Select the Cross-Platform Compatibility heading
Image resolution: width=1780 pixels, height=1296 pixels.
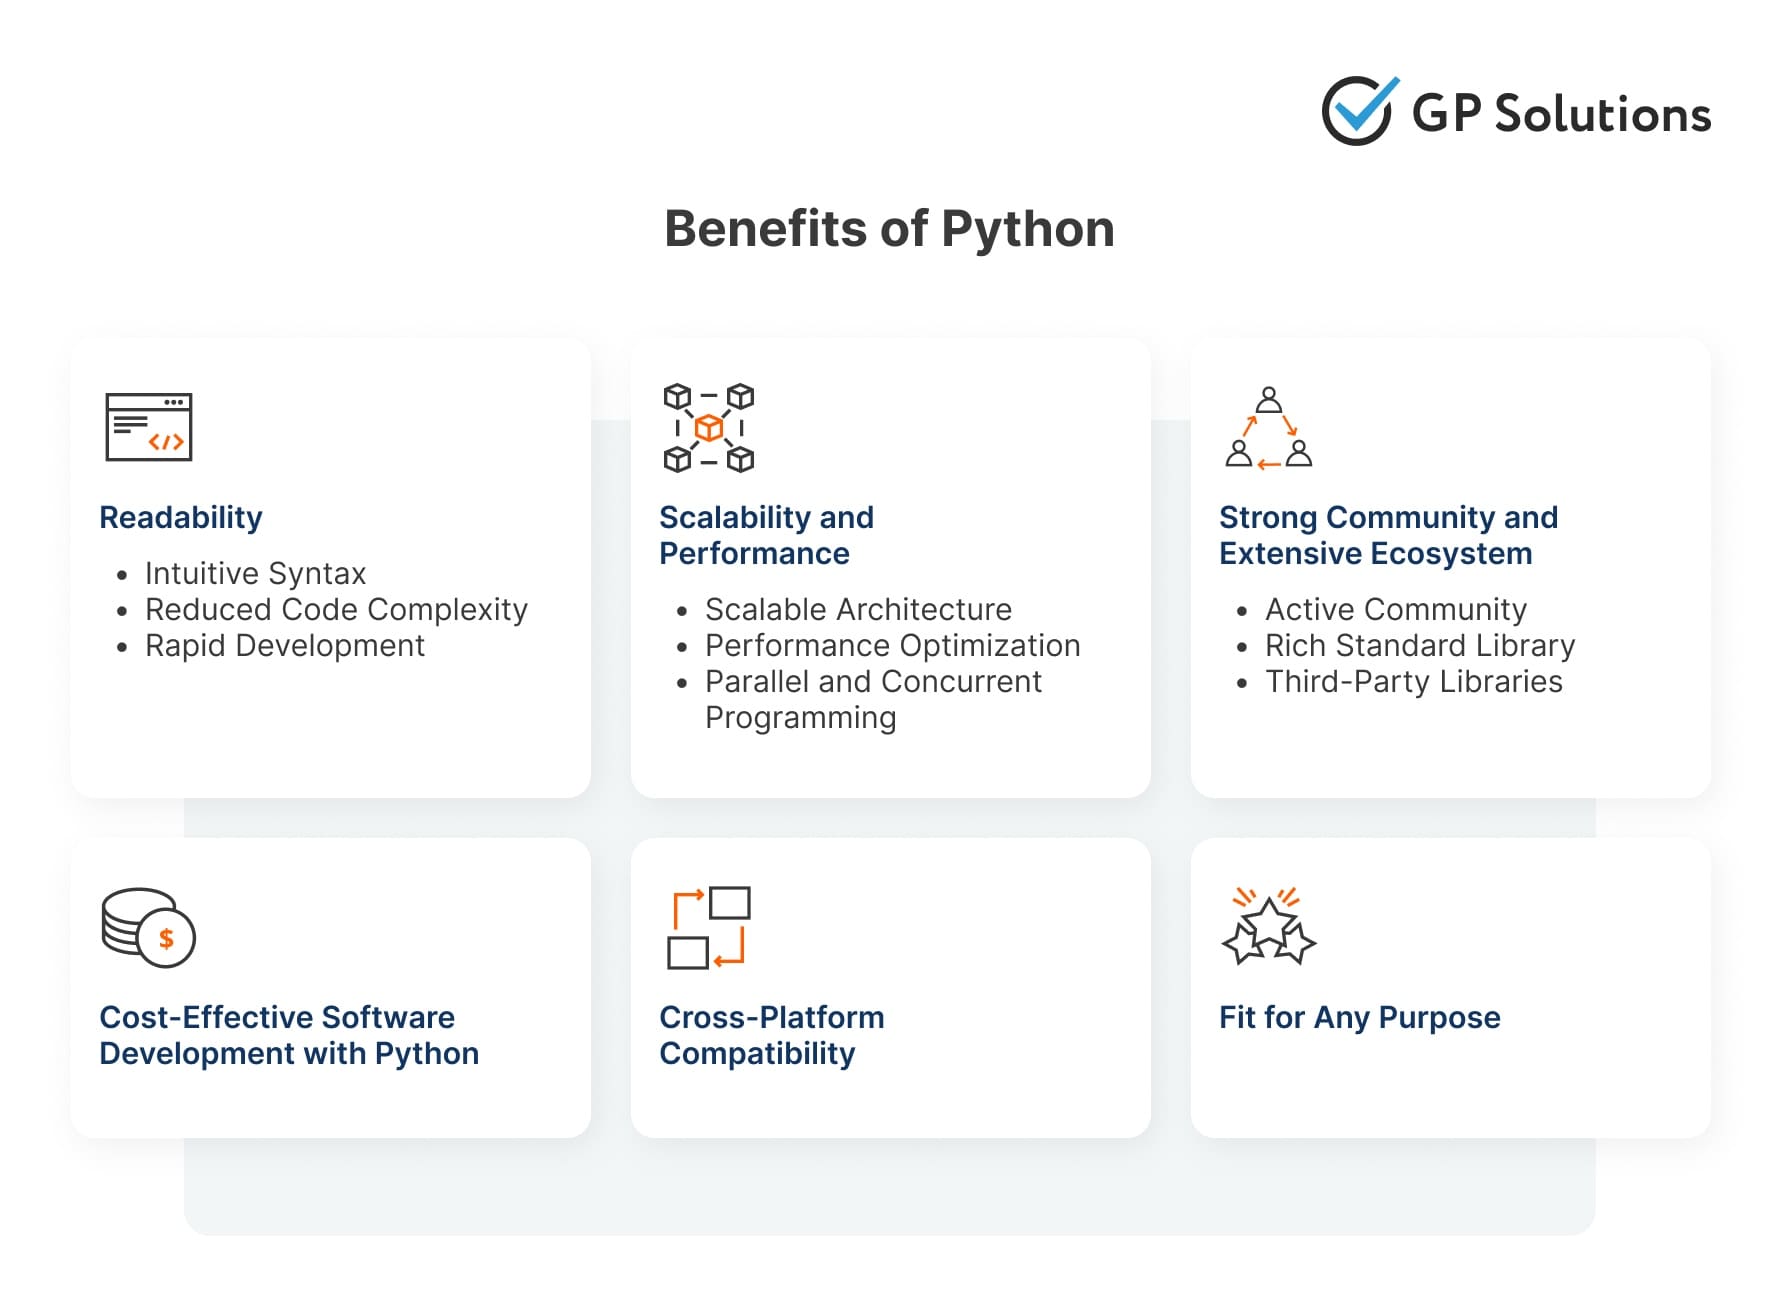(x=771, y=1035)
